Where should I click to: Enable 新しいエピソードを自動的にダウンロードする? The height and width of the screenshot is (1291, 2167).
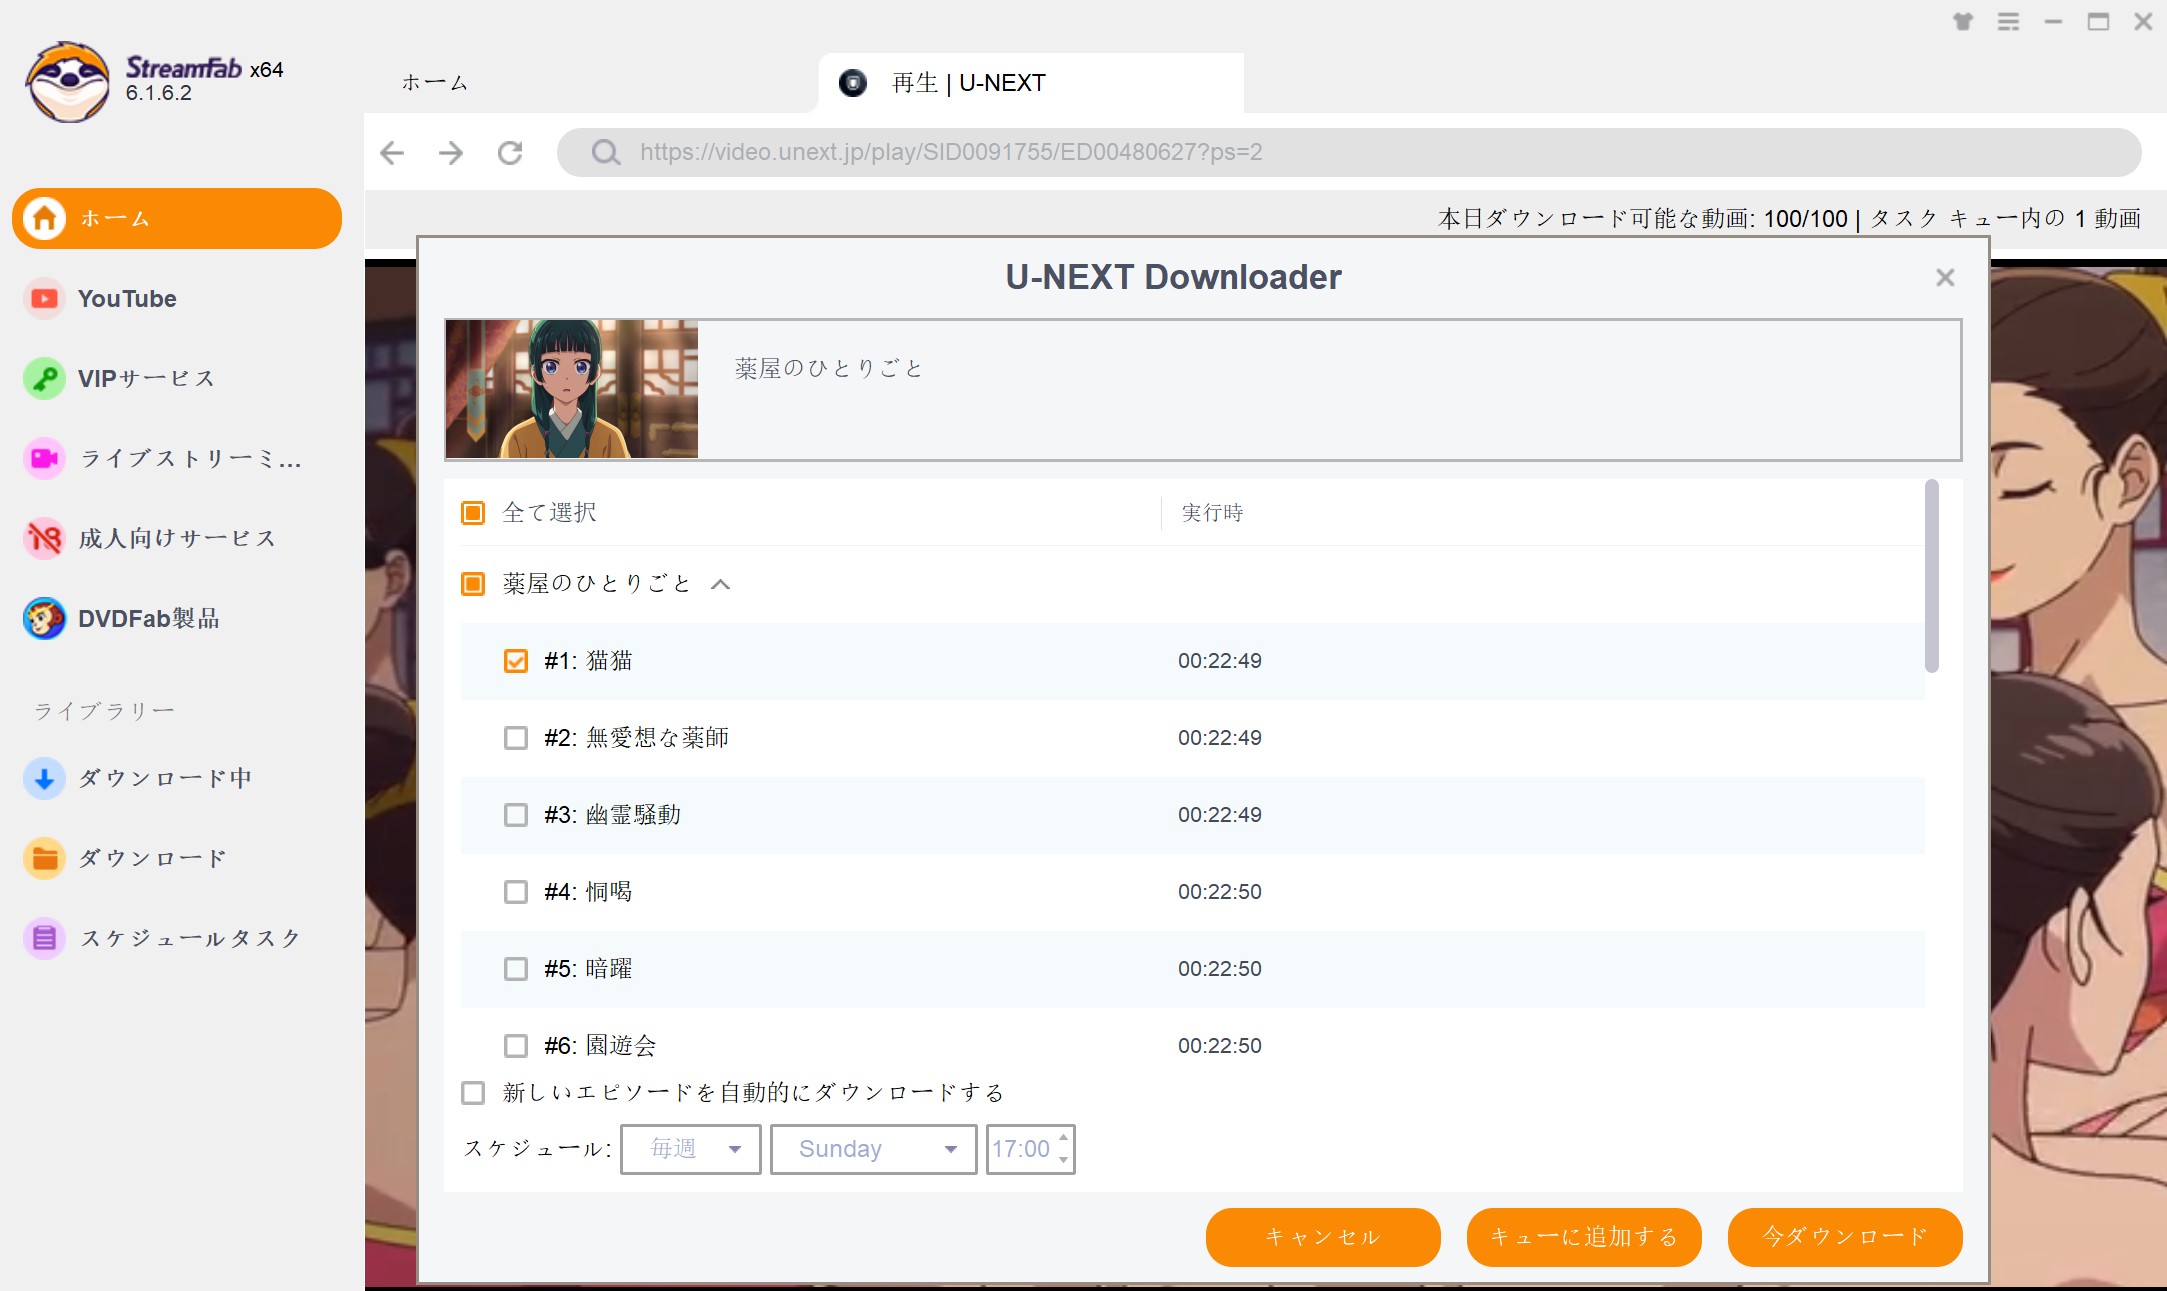pyautogui.click(x=473, y=1093)
